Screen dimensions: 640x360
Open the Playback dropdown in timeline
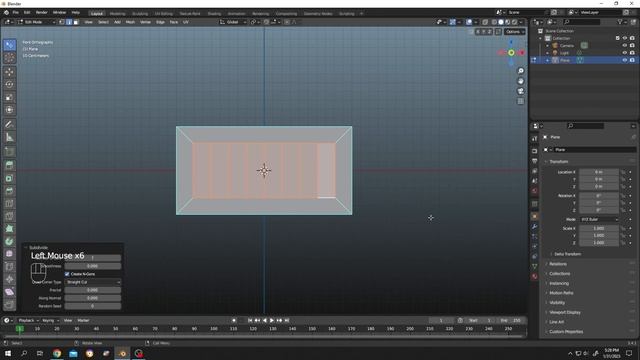[x=28, y=320]
